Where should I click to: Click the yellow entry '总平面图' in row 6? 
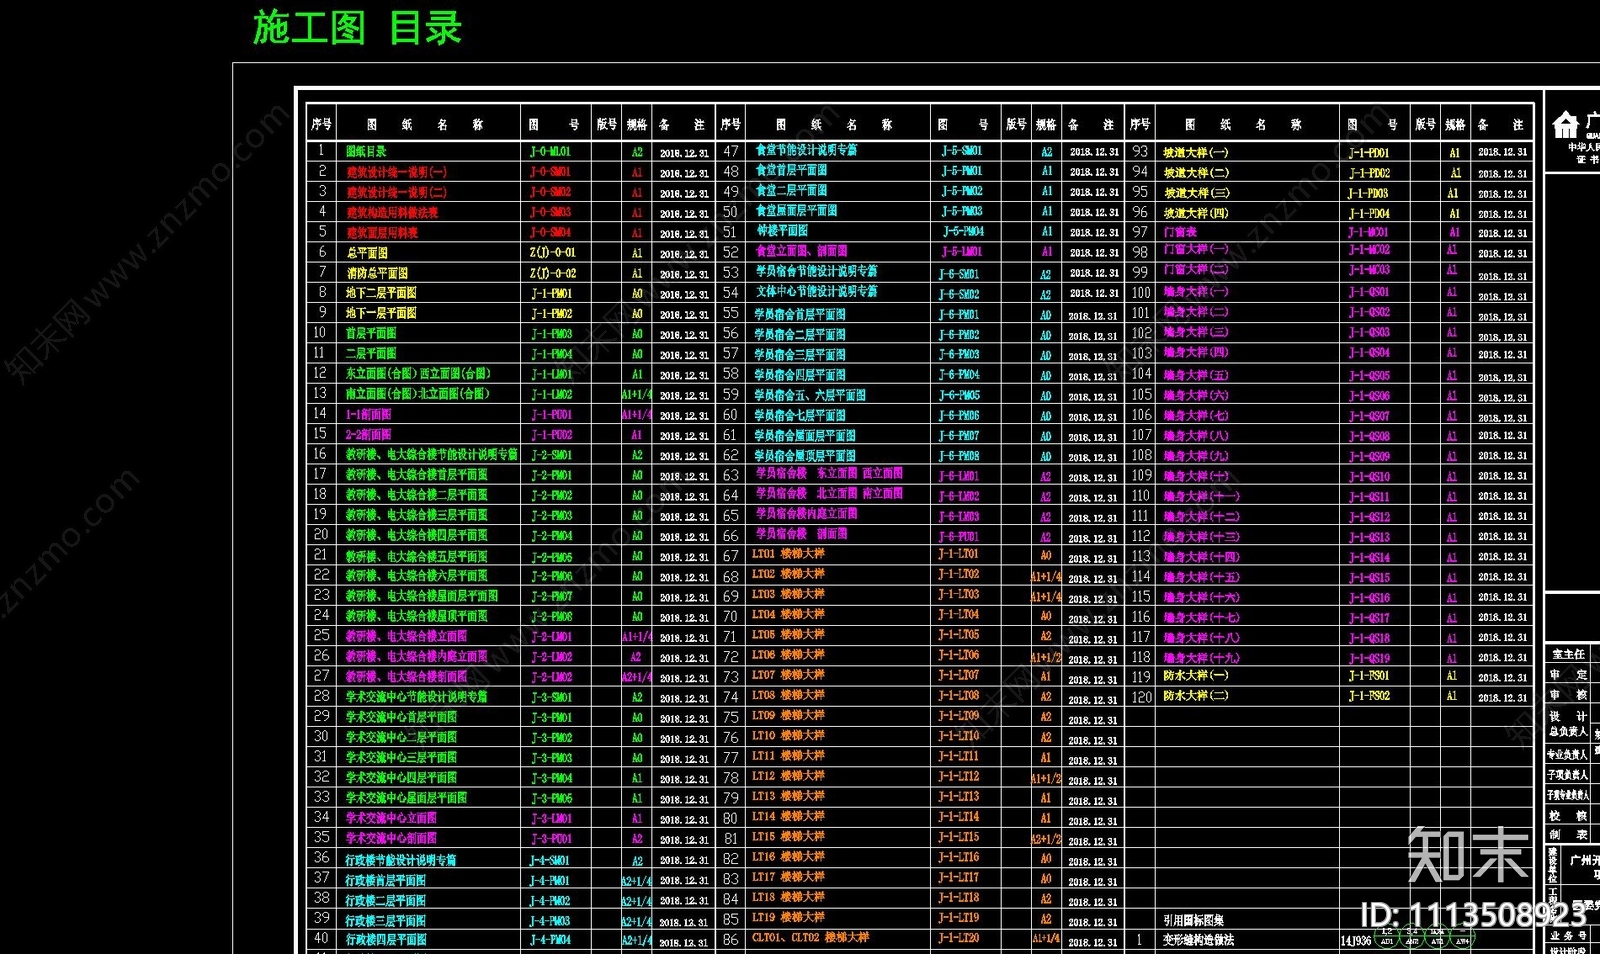coord(367,253)
